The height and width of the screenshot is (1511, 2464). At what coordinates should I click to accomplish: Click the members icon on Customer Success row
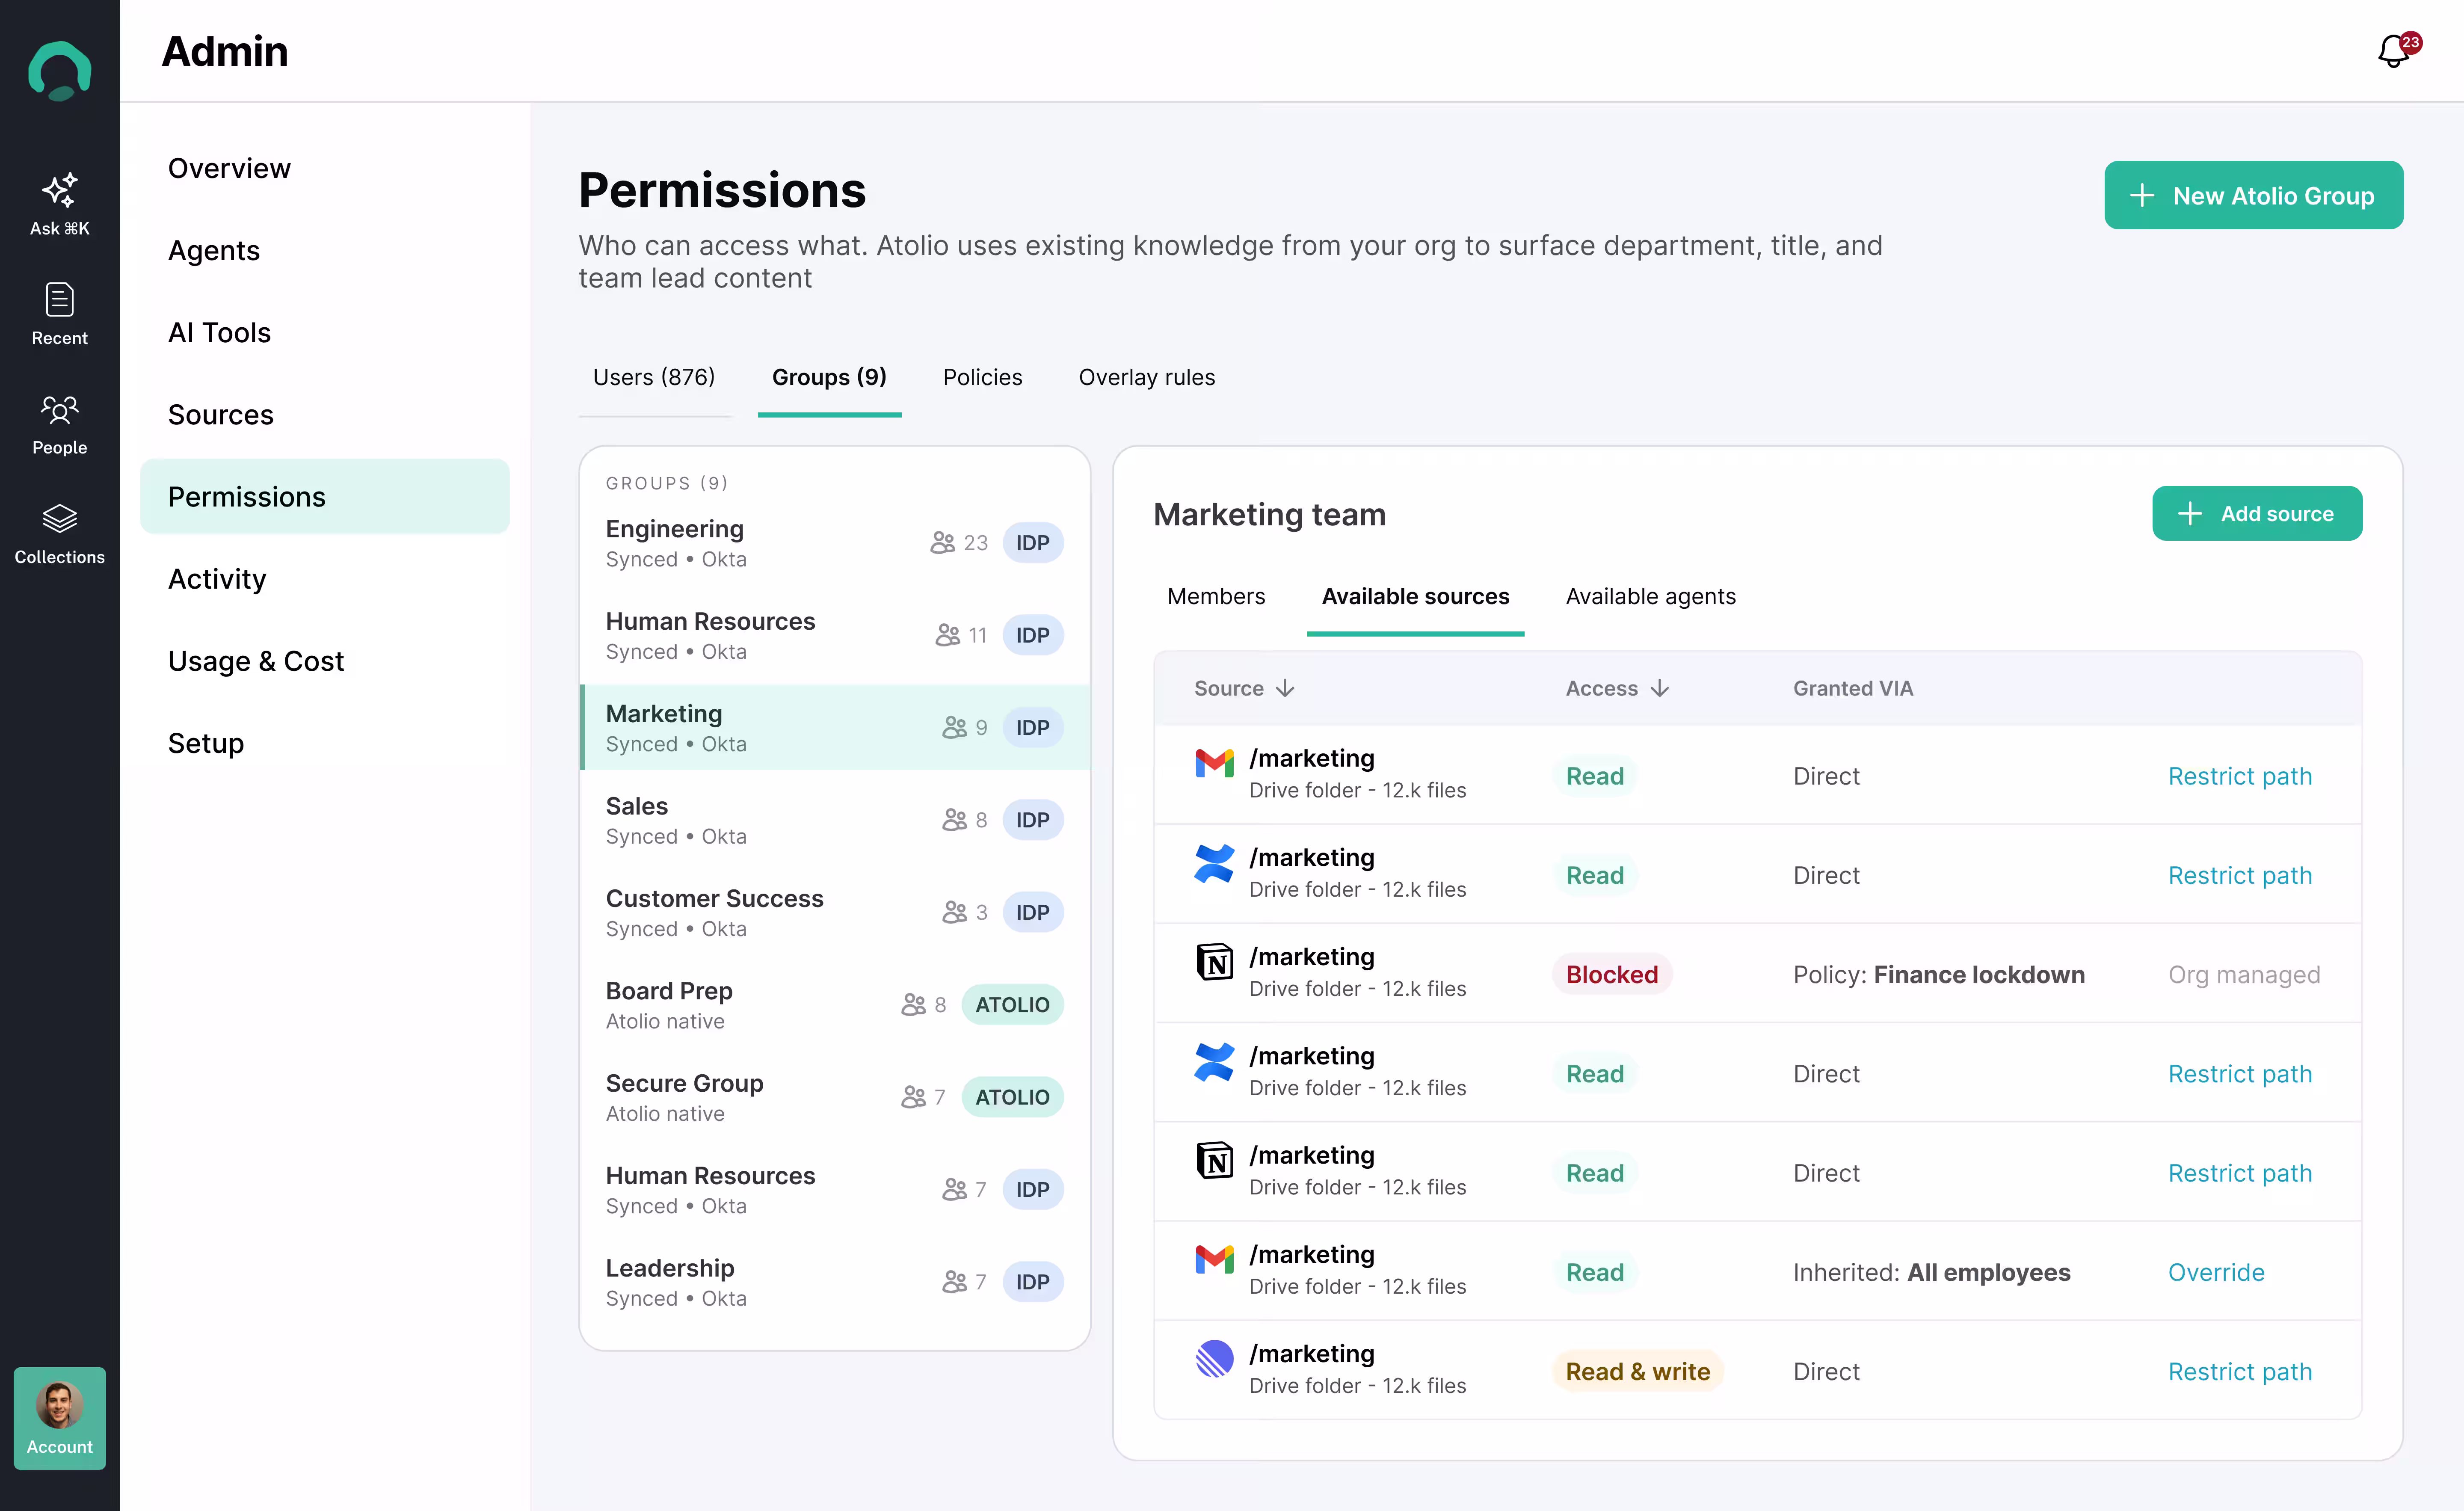[954, 912]
